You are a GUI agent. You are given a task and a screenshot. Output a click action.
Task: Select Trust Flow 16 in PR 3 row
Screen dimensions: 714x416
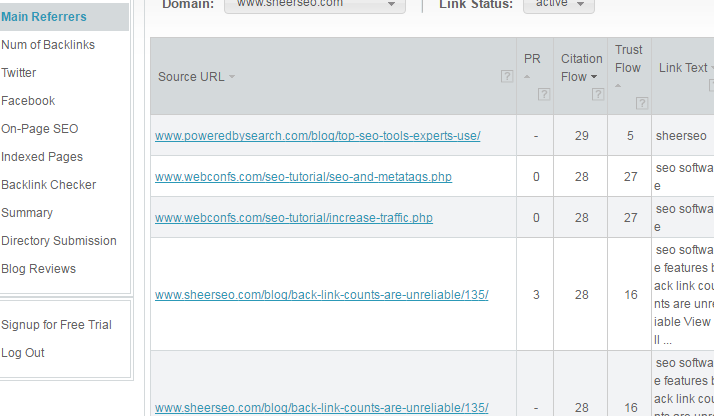click(x=630, y=295)
